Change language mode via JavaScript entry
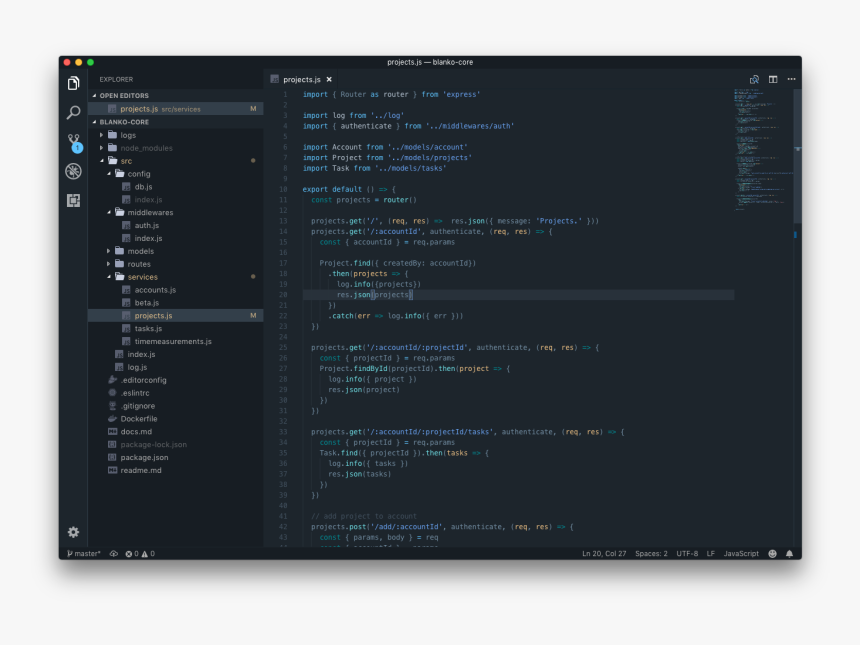The width and height of the screenshot is (860, 645). [741, 553]
